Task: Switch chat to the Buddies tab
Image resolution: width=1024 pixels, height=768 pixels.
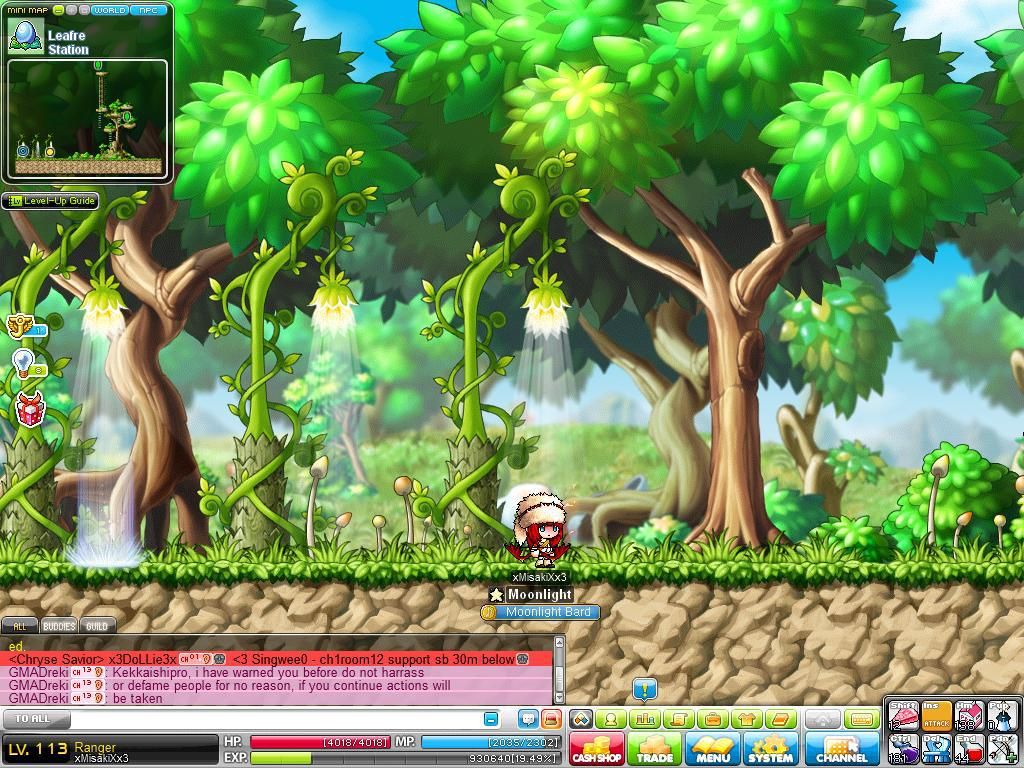Action: [x=59, y=626]
